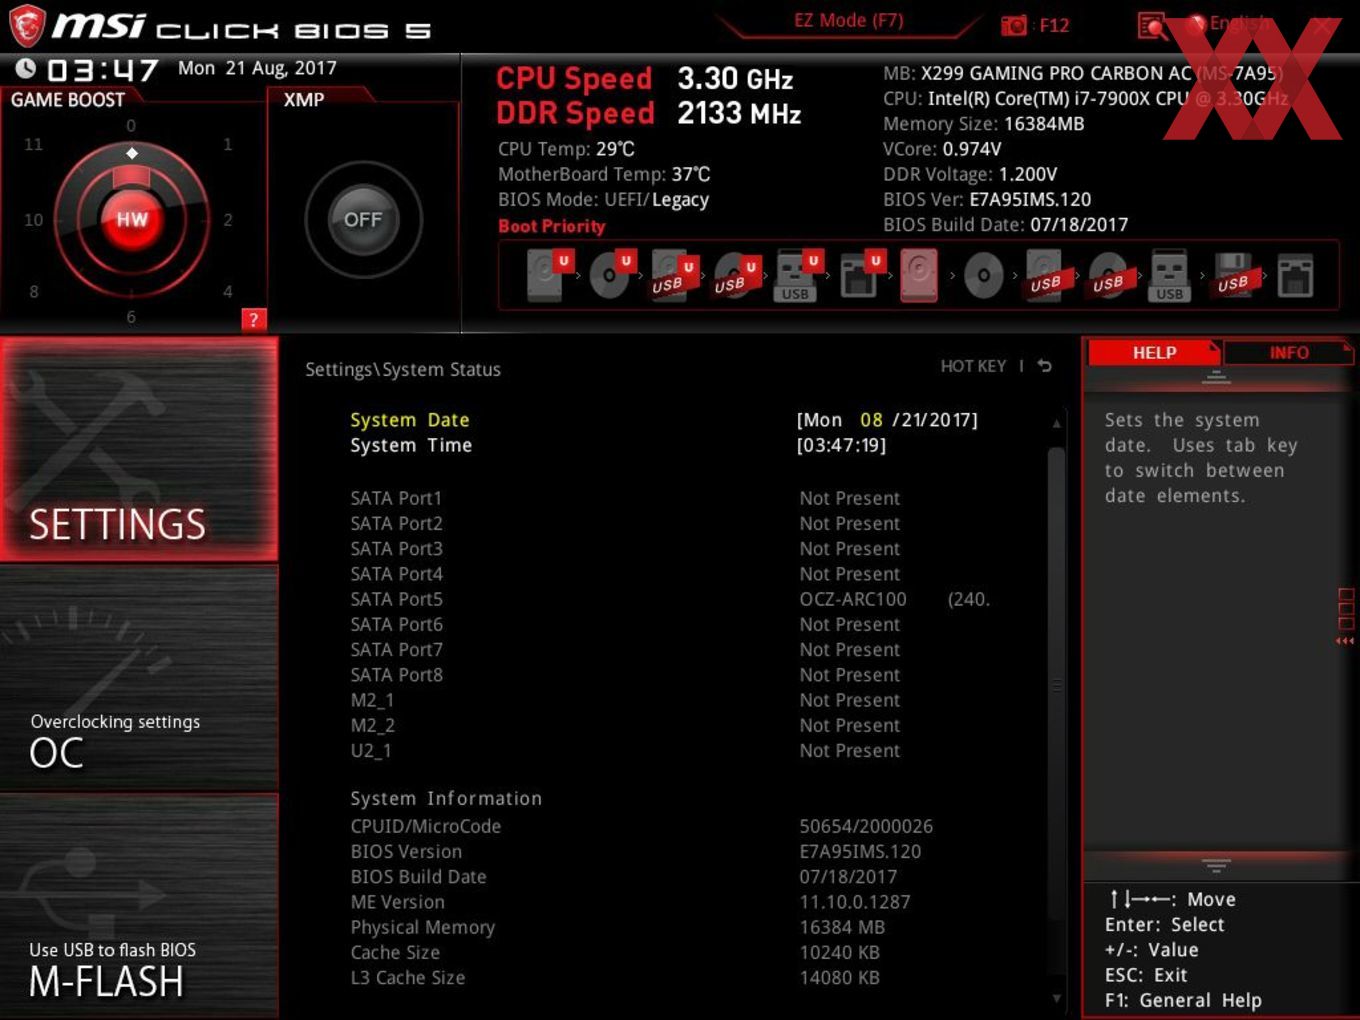Click the highlighted month value 08
Image resolution: width=1360 pixels, height=1020 pixels.
(871, 420)
